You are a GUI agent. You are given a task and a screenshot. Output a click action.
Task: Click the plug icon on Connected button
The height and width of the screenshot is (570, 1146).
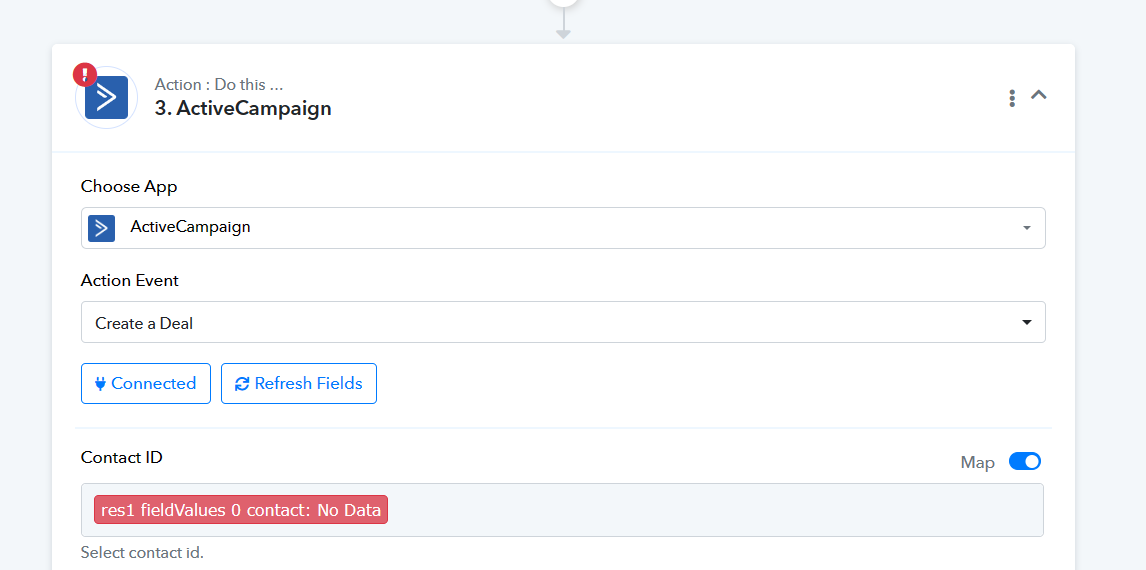101,384
